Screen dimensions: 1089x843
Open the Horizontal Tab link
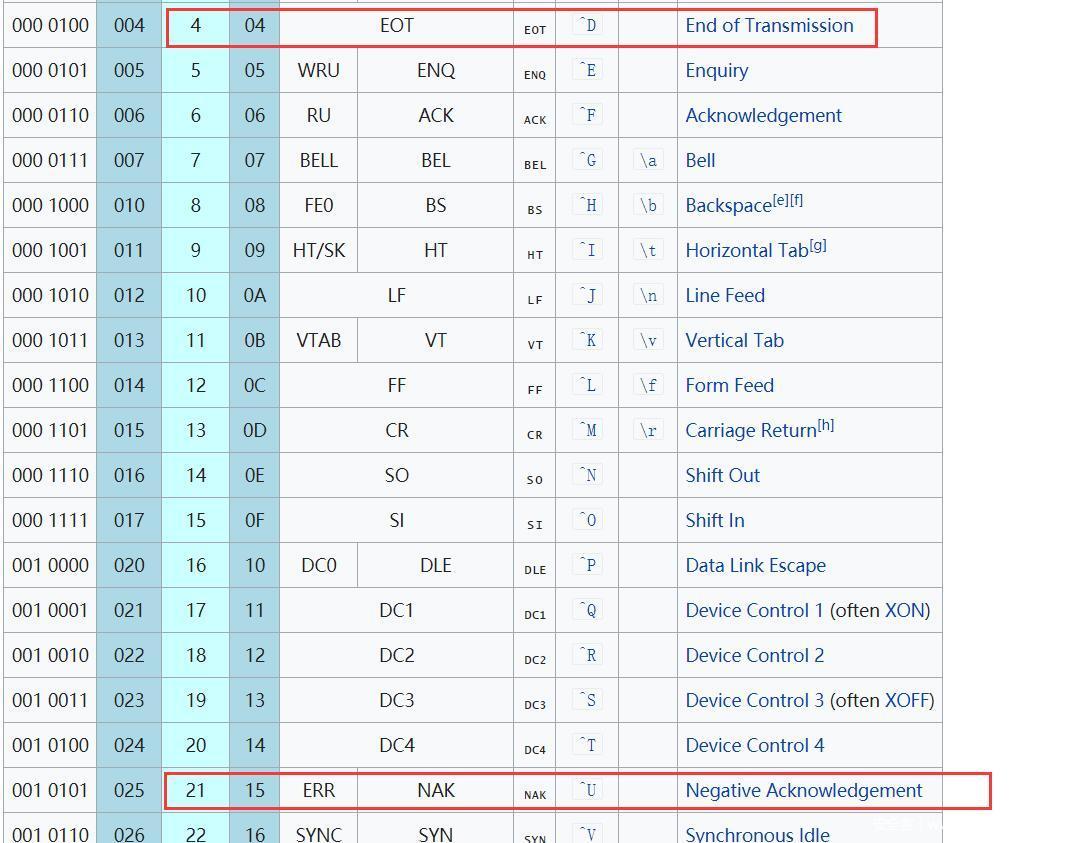(746, 251)
